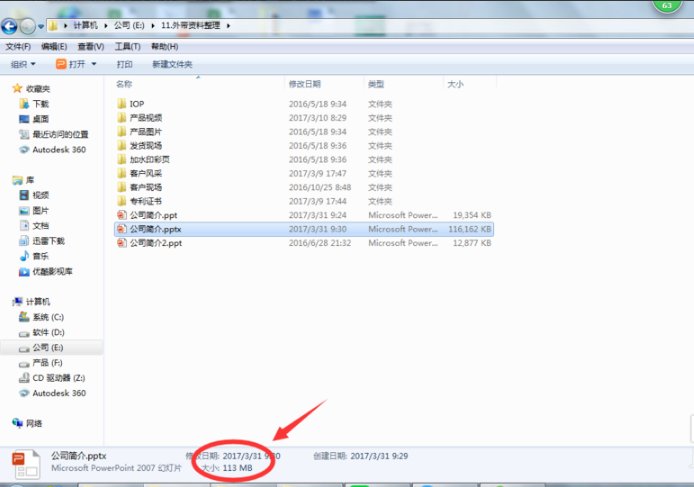
Task: Select the CD 驱动器 (Z:) drive
Action: click(58, 378)
